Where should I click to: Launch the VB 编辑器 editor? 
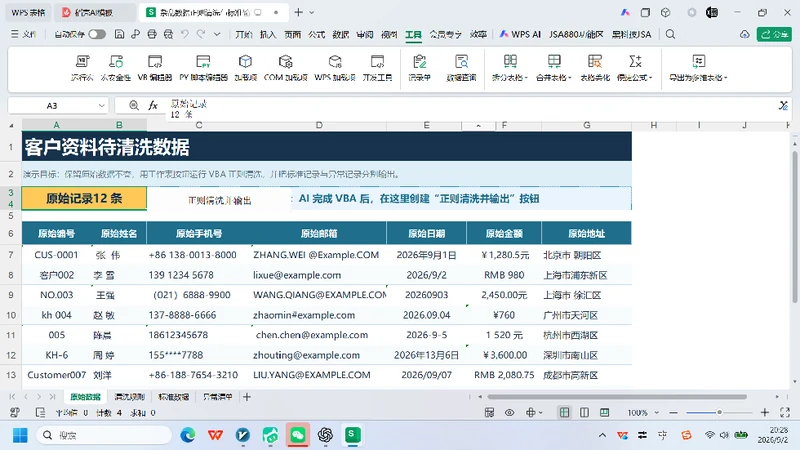(x=155, y=68)
